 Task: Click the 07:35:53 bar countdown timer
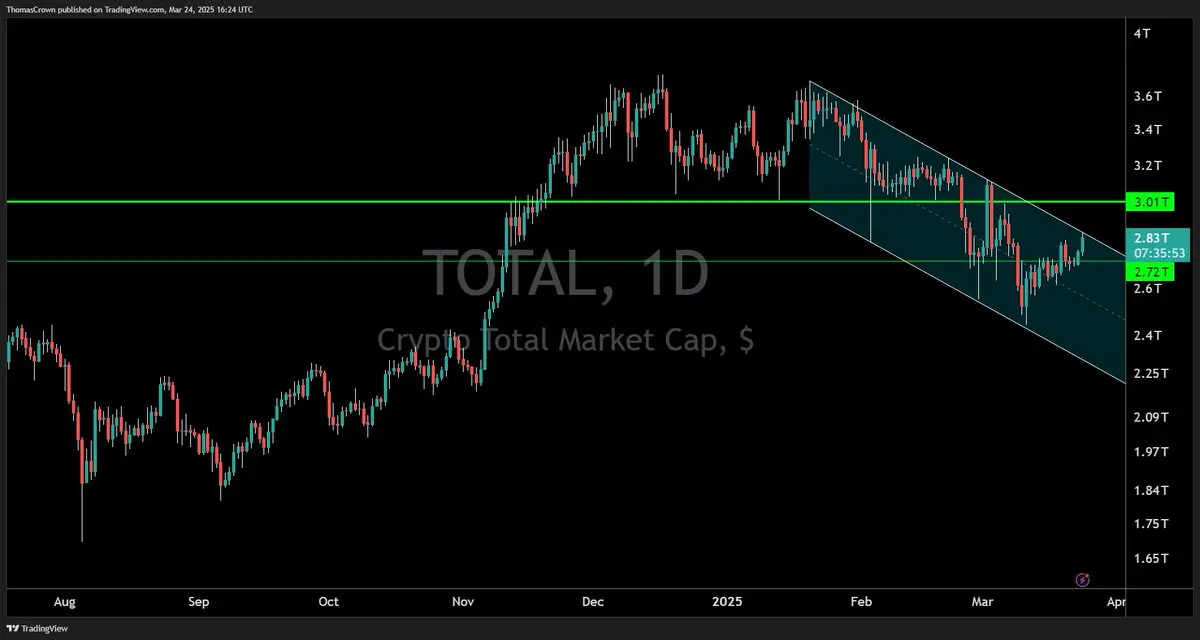[1160, 254]
